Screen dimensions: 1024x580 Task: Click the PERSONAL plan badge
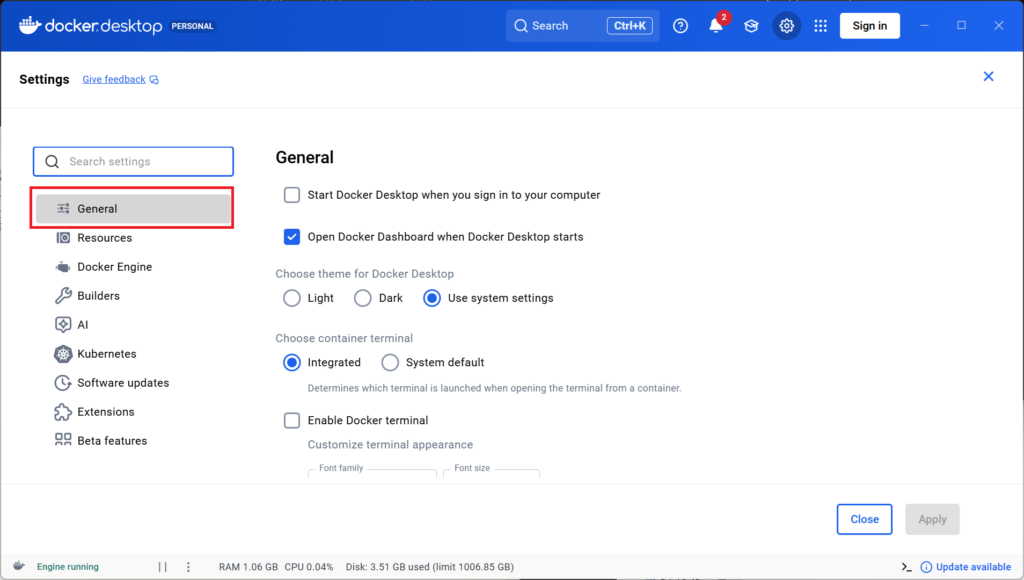point(192,26)
